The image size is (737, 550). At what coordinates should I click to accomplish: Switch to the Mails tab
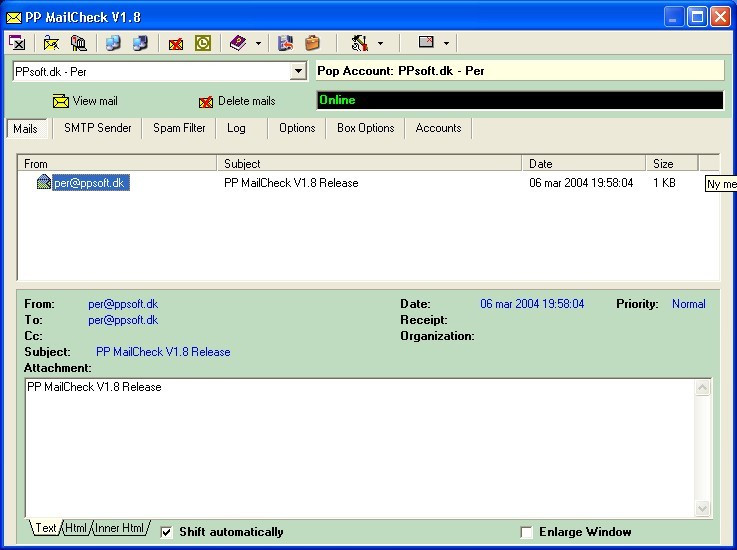coord(25,129)
